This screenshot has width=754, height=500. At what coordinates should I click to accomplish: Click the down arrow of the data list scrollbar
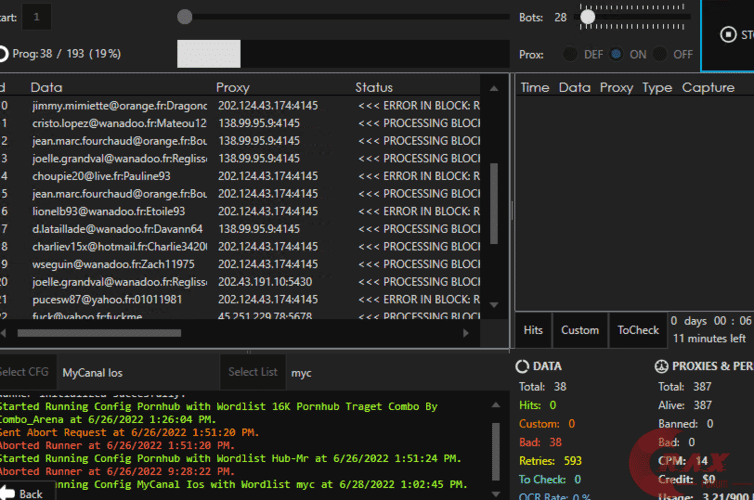(x=493, y=304)
